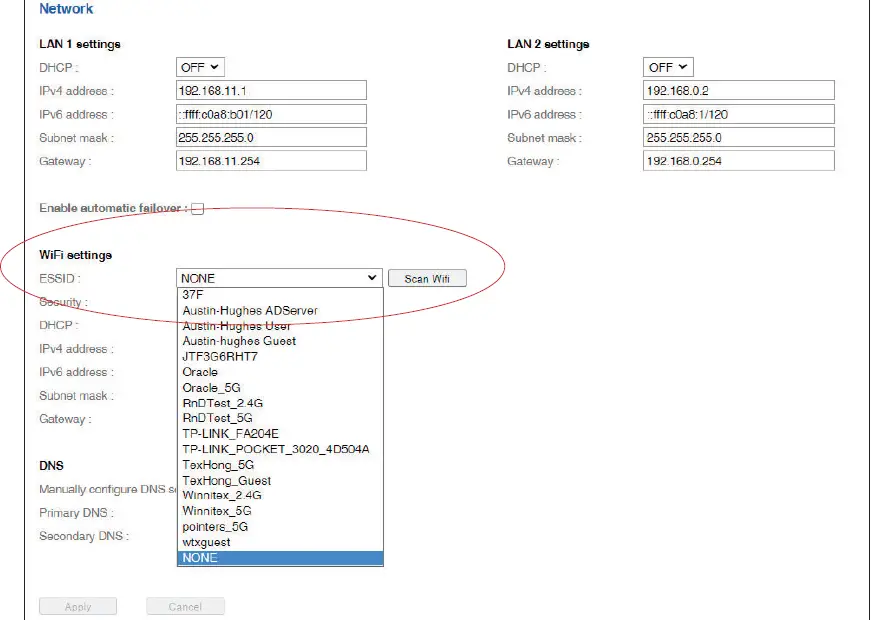Screen dimensions: 877x620
Task: Click the Secondary DNS label
Action: click(84, 536)
